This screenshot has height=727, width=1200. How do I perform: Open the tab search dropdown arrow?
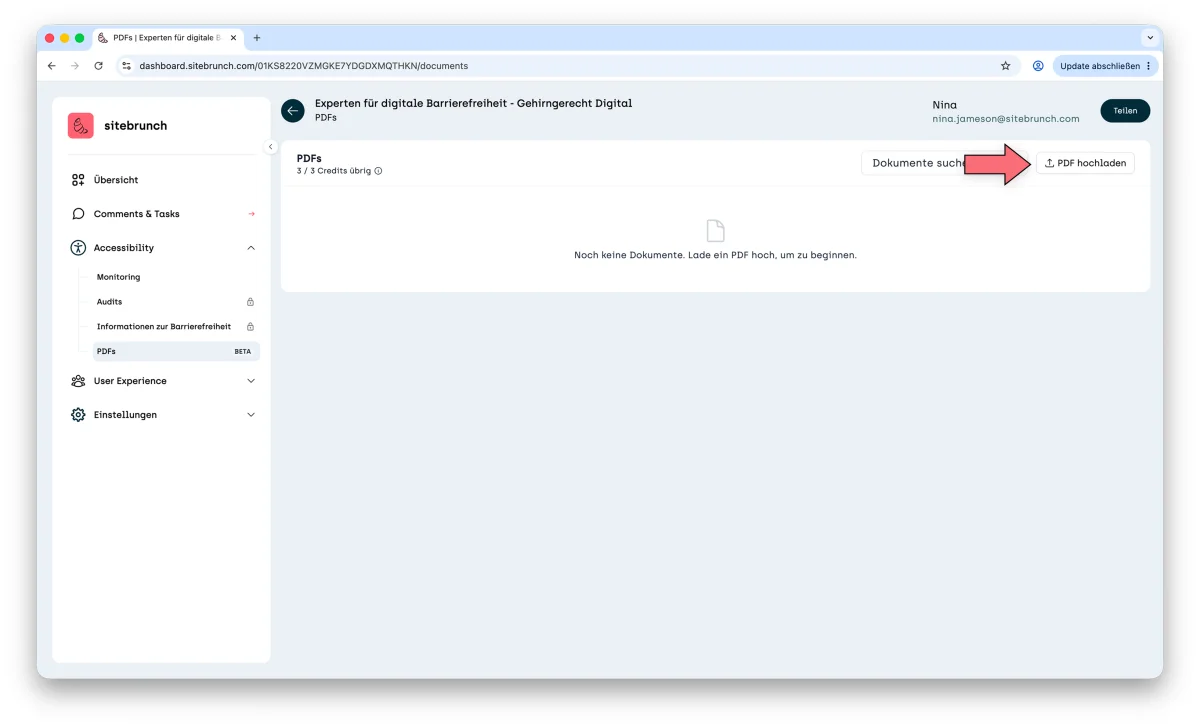coord(1150,38)
